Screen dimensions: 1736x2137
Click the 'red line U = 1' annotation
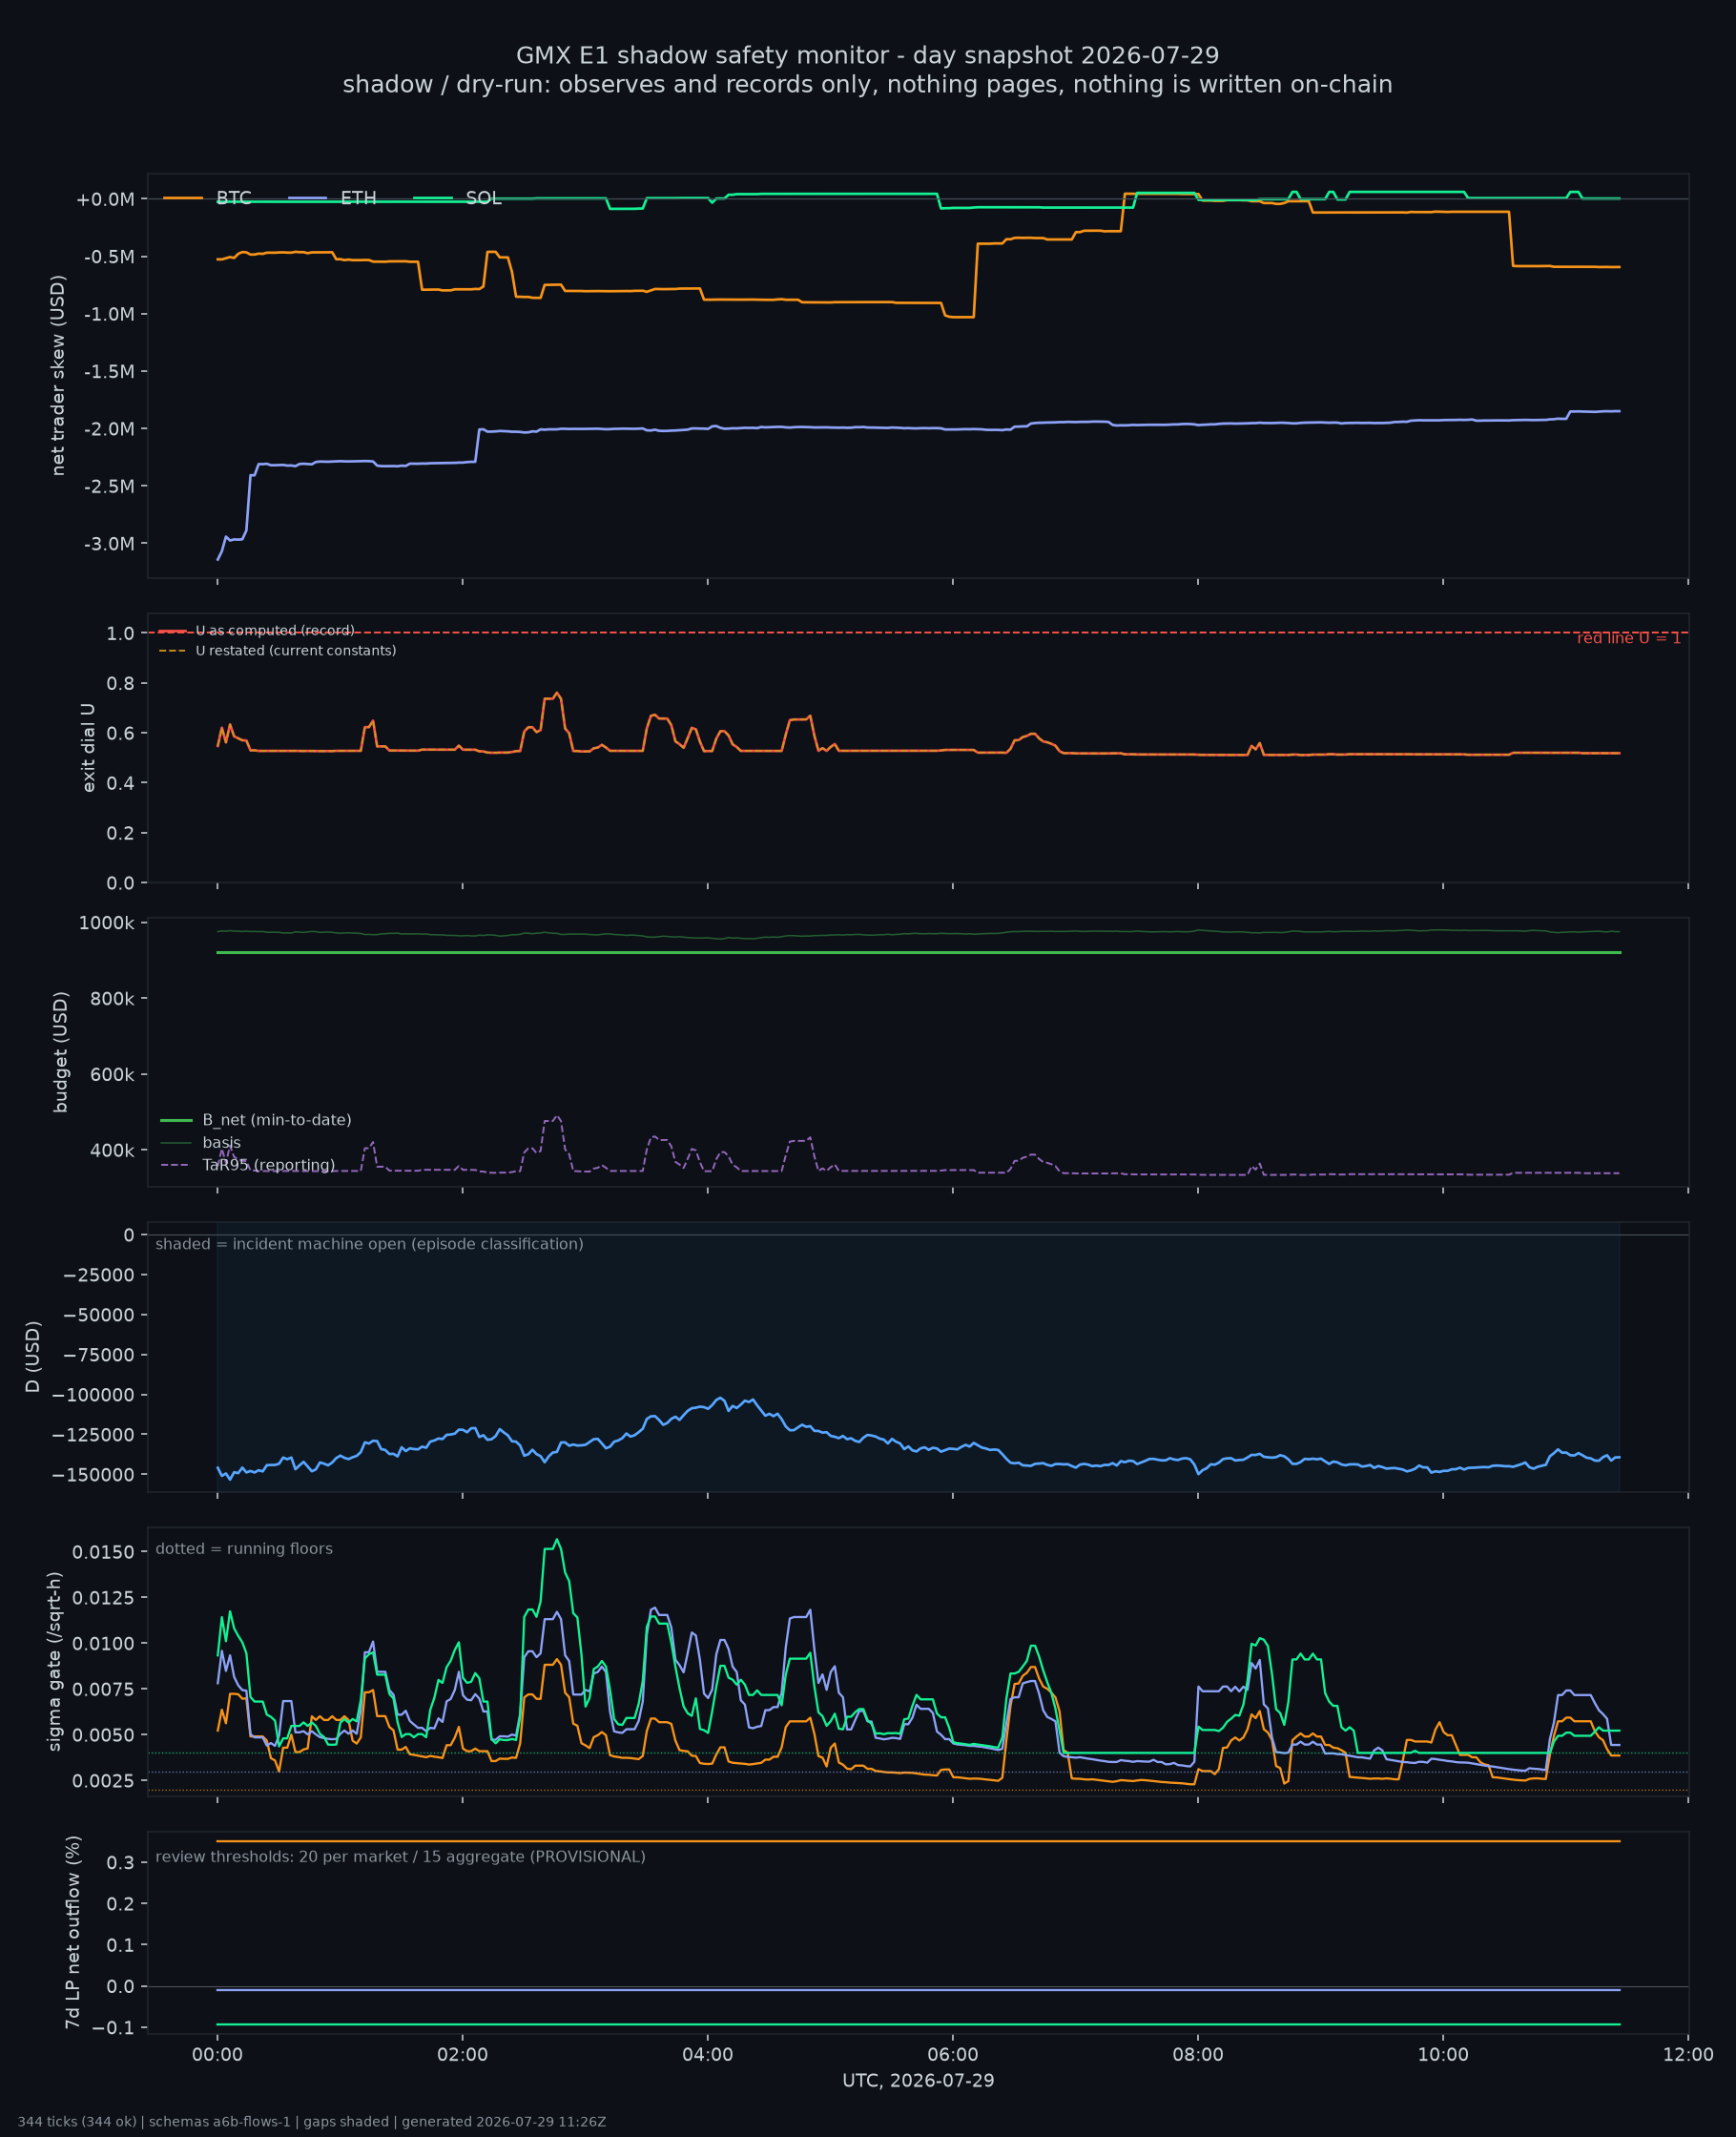(1629, 638)
